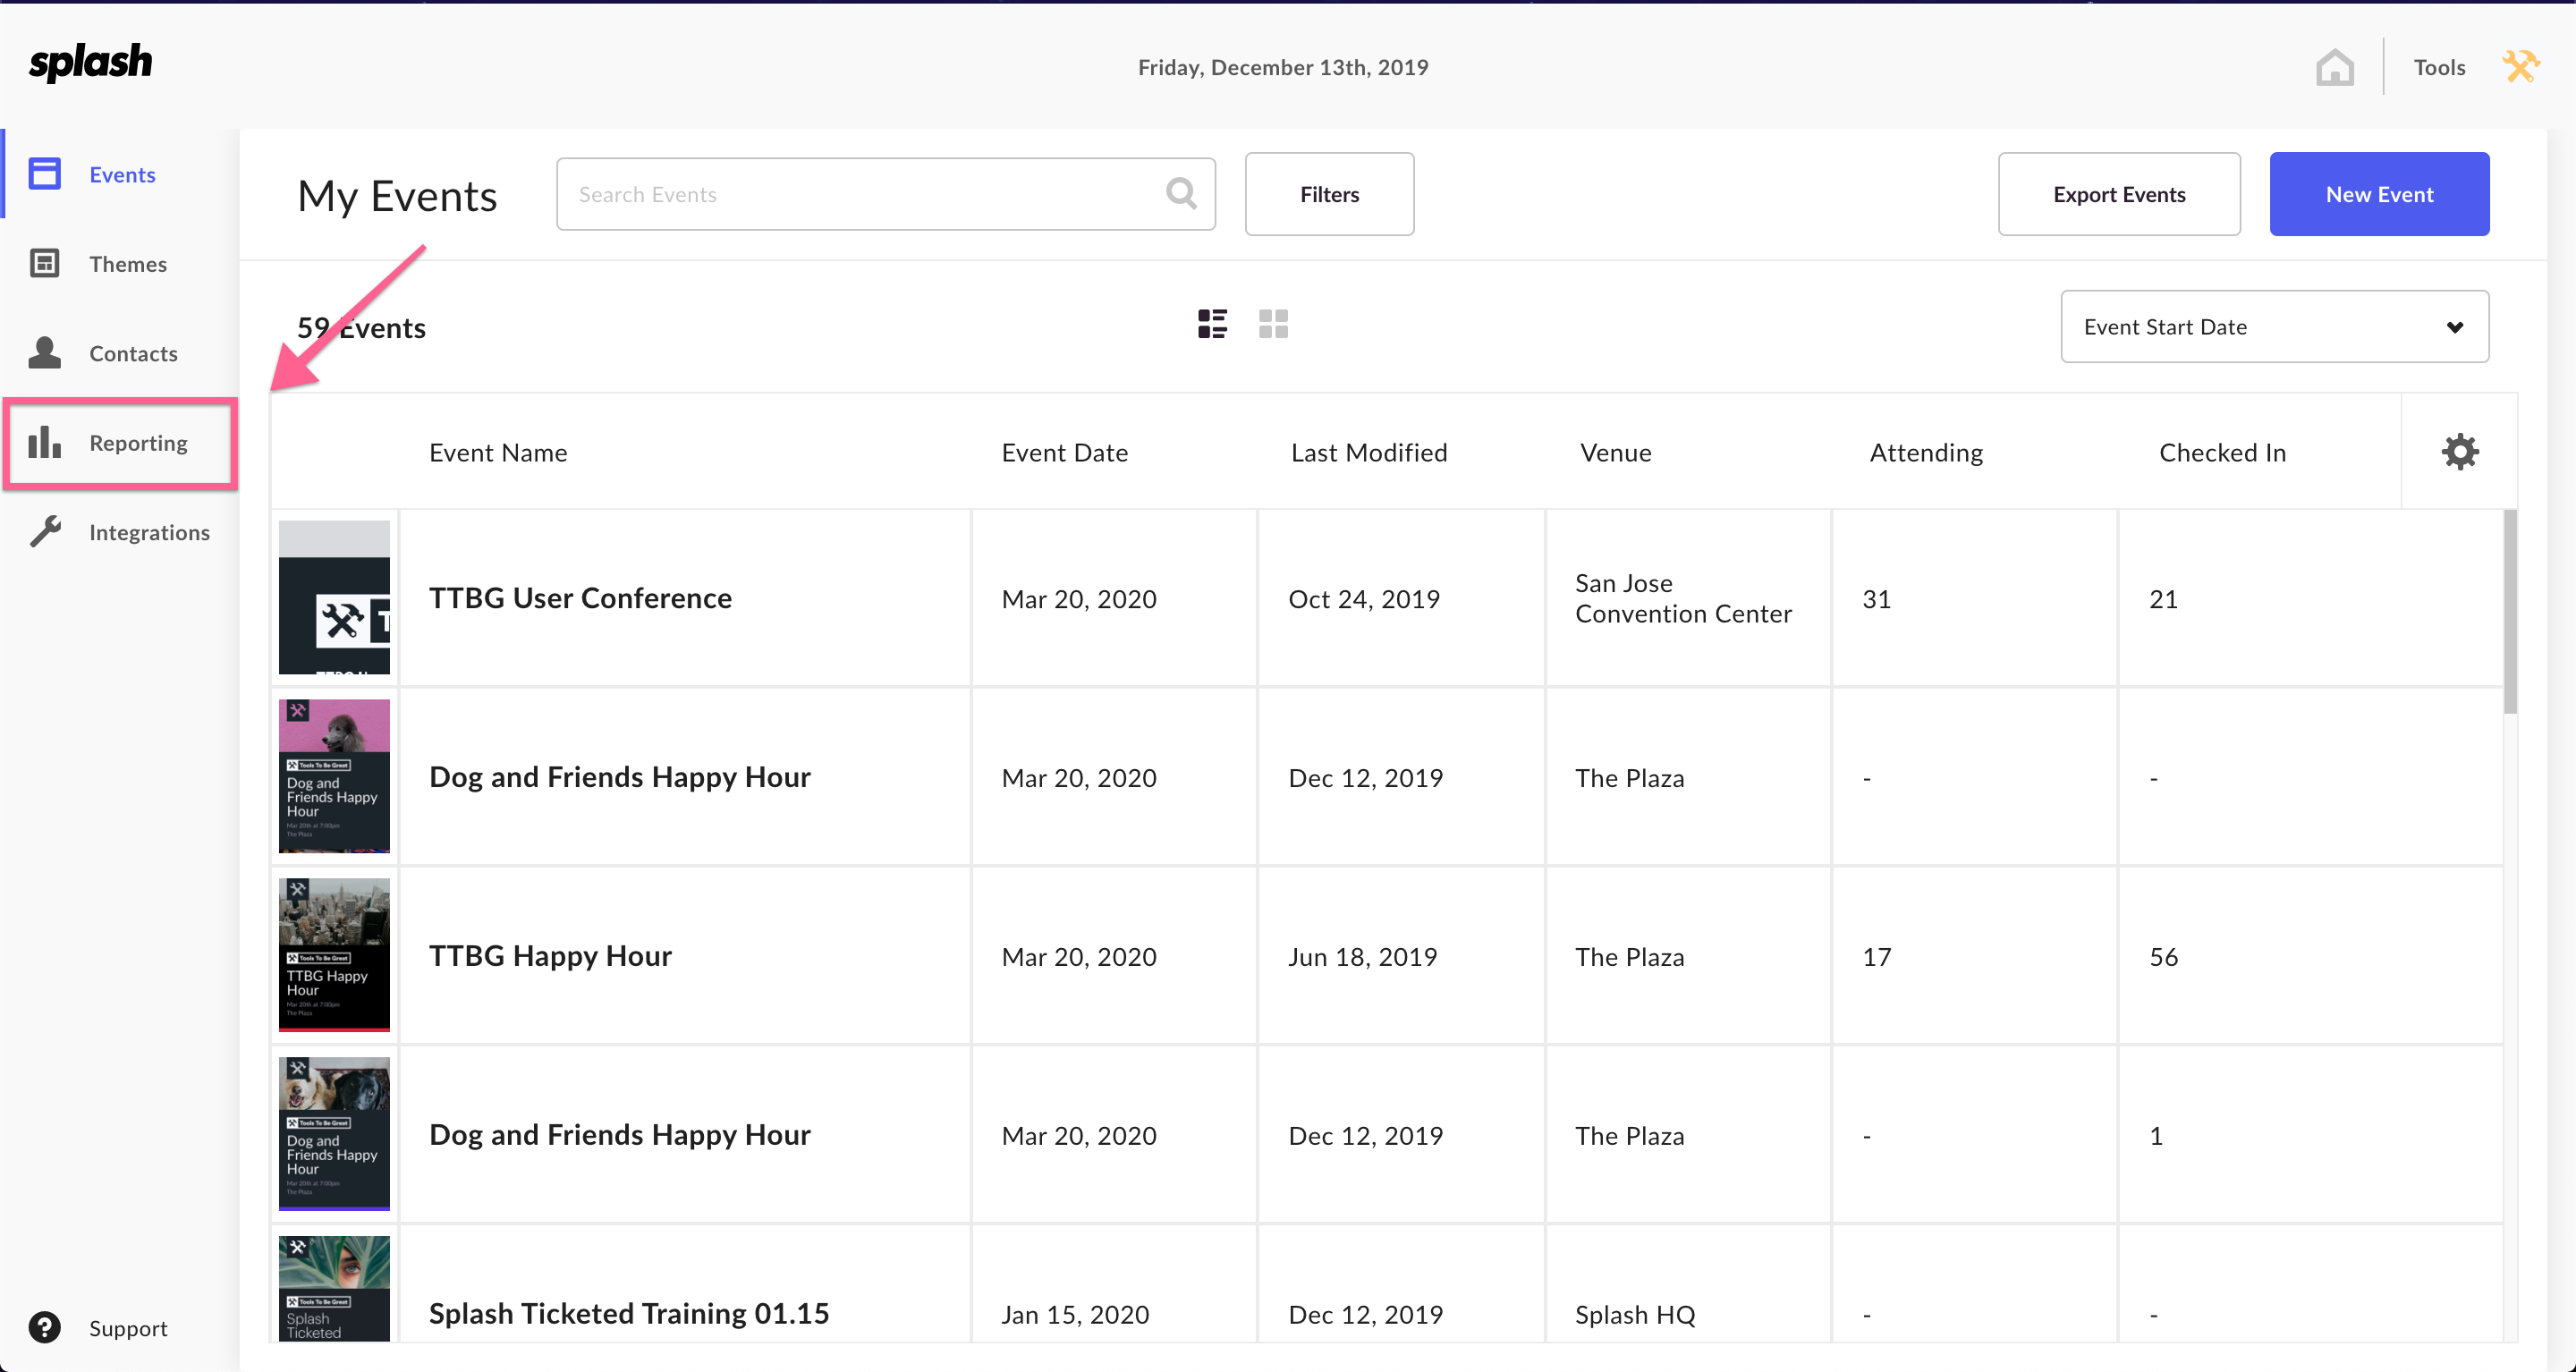Open Splash Ticketed Training 01.15 event

629,1313
